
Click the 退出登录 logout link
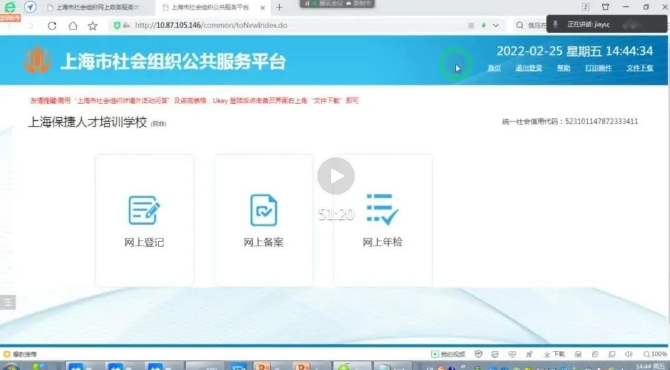[x=529, y=68]
